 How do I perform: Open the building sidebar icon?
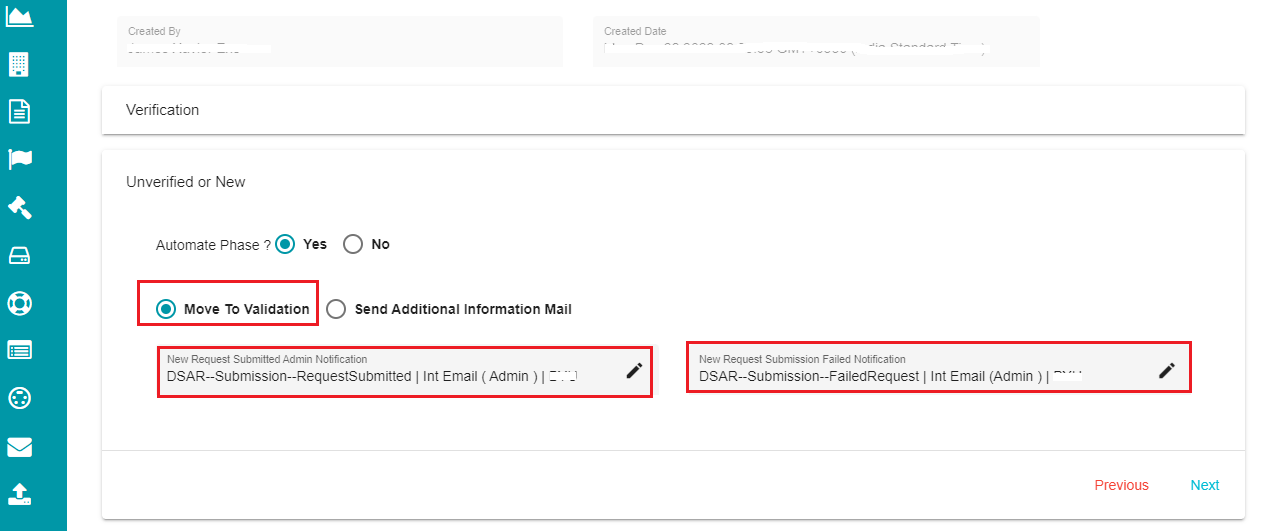click(20, 64)
